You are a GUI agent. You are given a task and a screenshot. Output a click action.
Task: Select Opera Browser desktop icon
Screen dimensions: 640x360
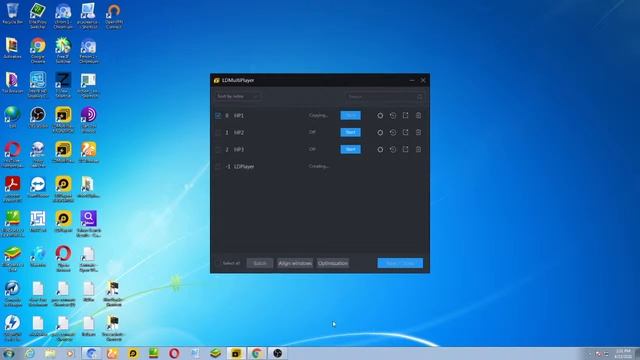click(x=63, y=259)
